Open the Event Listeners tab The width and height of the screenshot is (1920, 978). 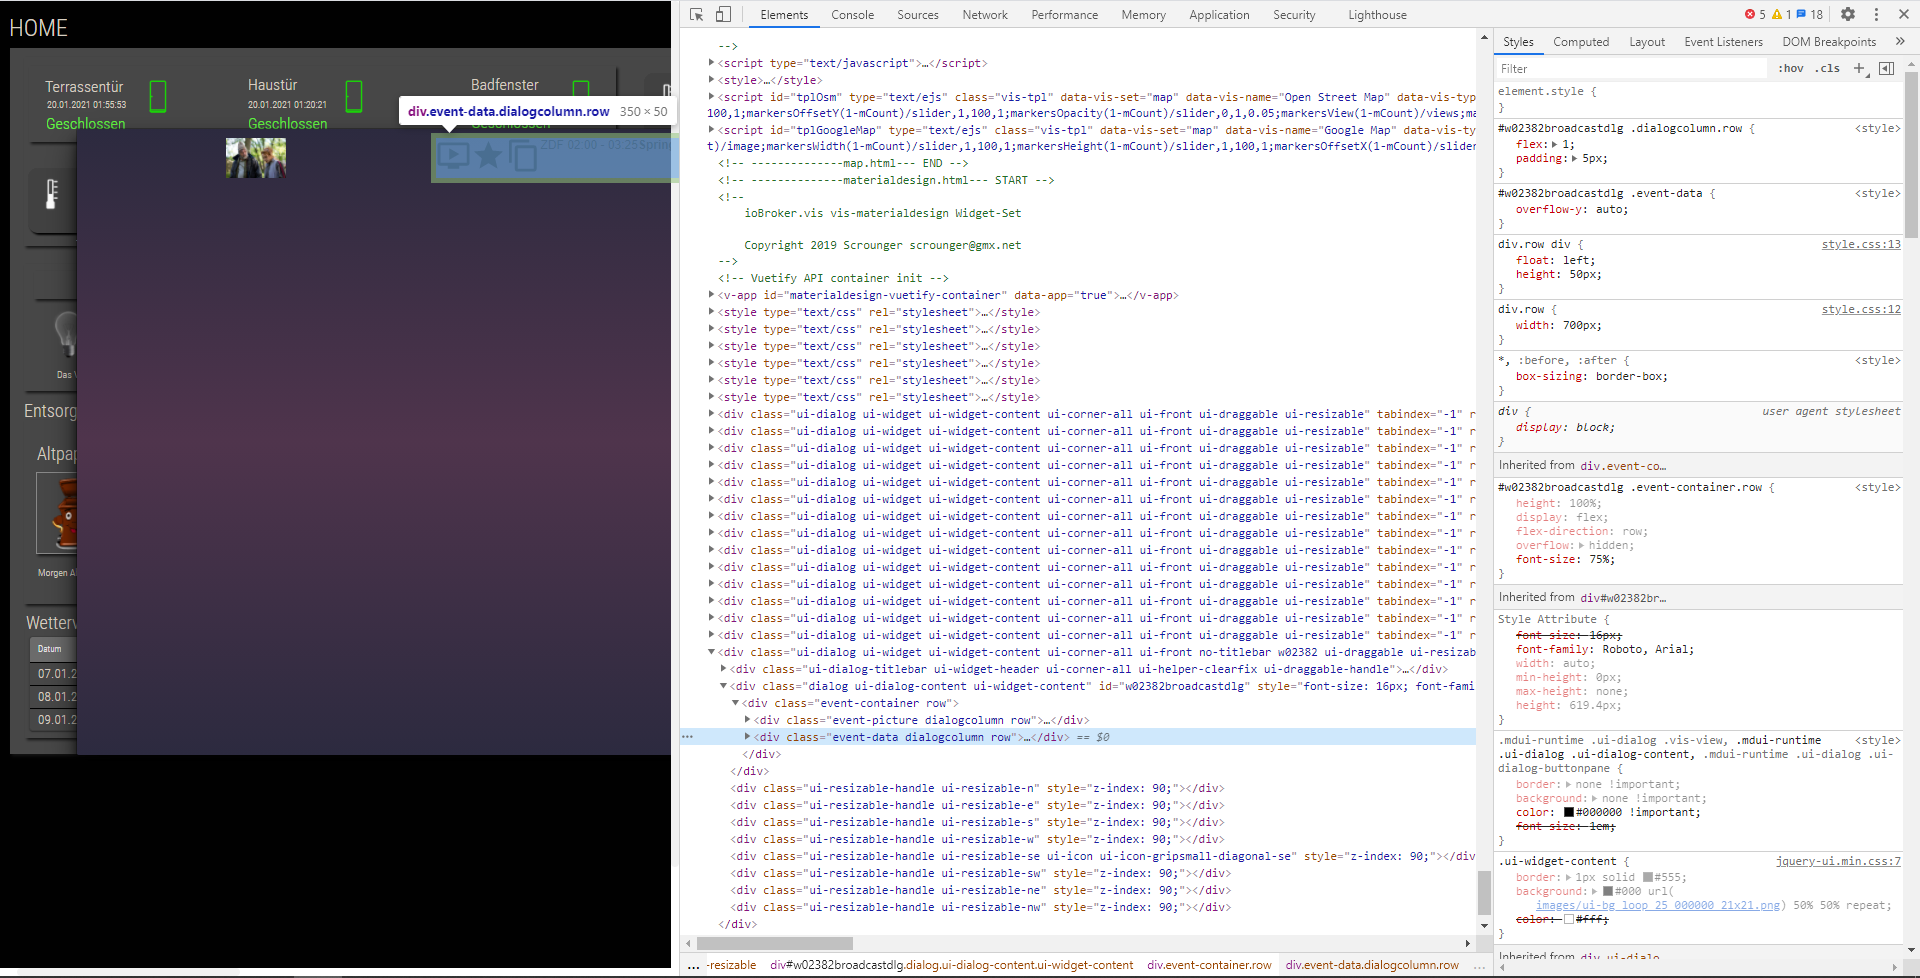[1723, 41]
